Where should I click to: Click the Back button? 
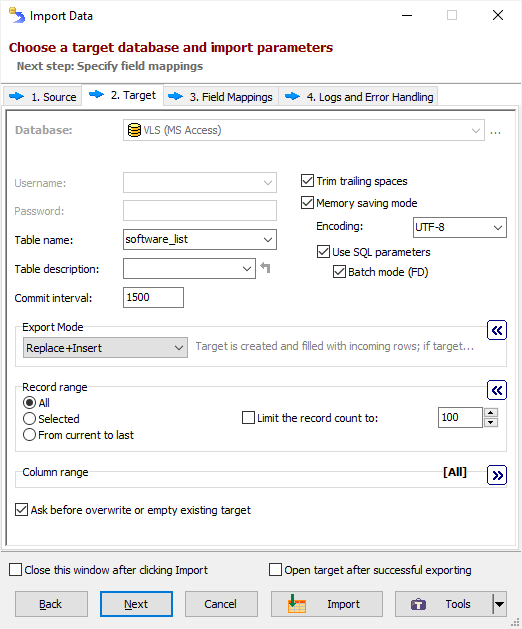(51, 604)
